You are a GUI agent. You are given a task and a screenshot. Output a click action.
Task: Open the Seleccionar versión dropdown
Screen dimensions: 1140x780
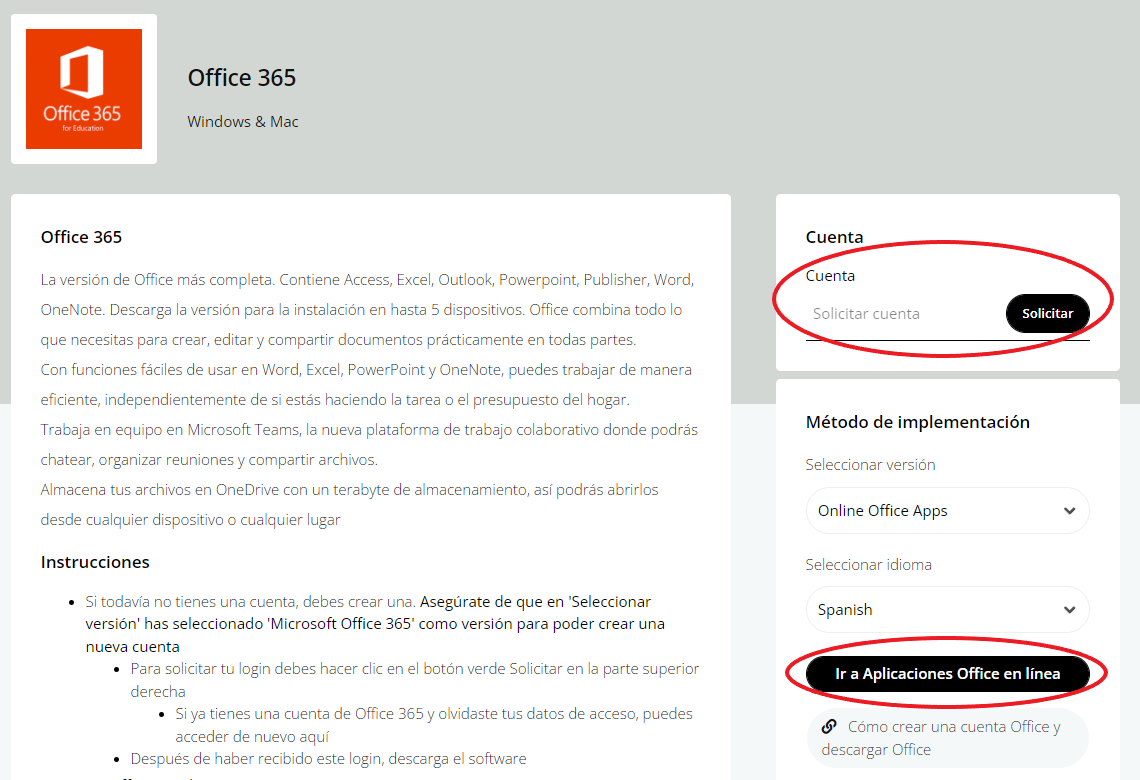point(947,510)
